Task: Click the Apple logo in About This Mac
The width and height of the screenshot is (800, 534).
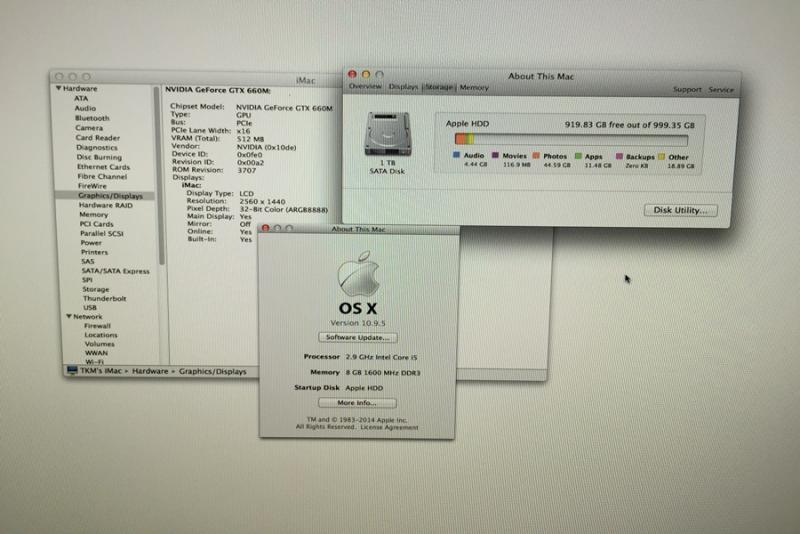Action: (359, 273)
